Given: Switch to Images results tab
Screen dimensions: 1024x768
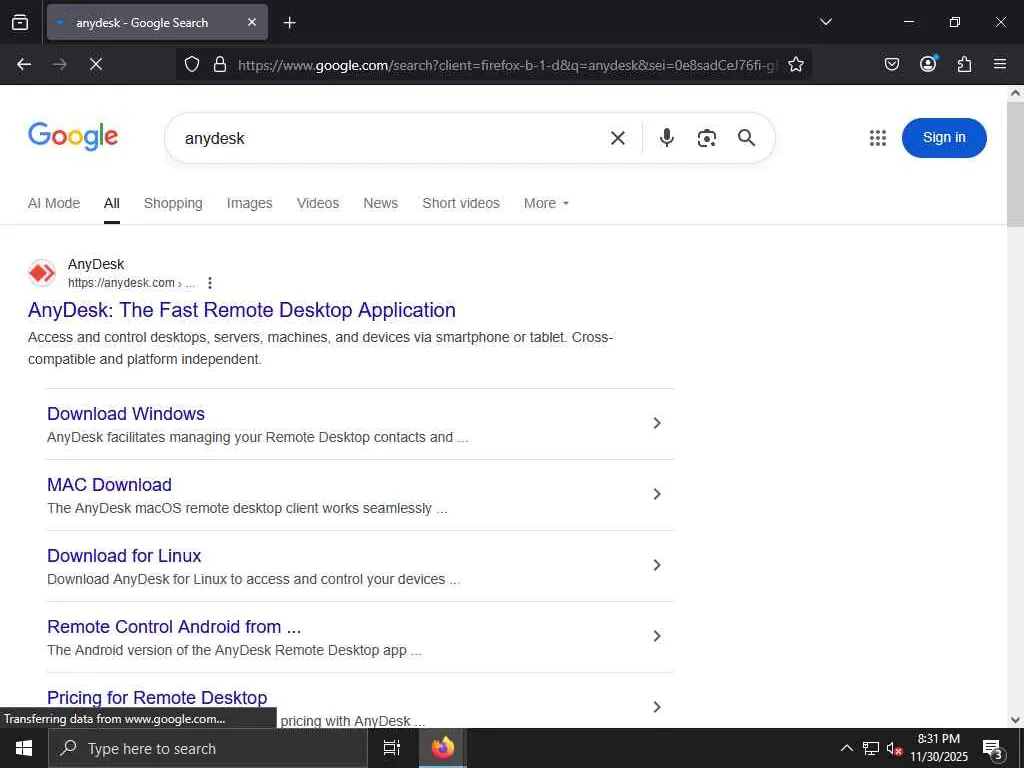Looking at the screenshot, I should (x=249, y=203).
